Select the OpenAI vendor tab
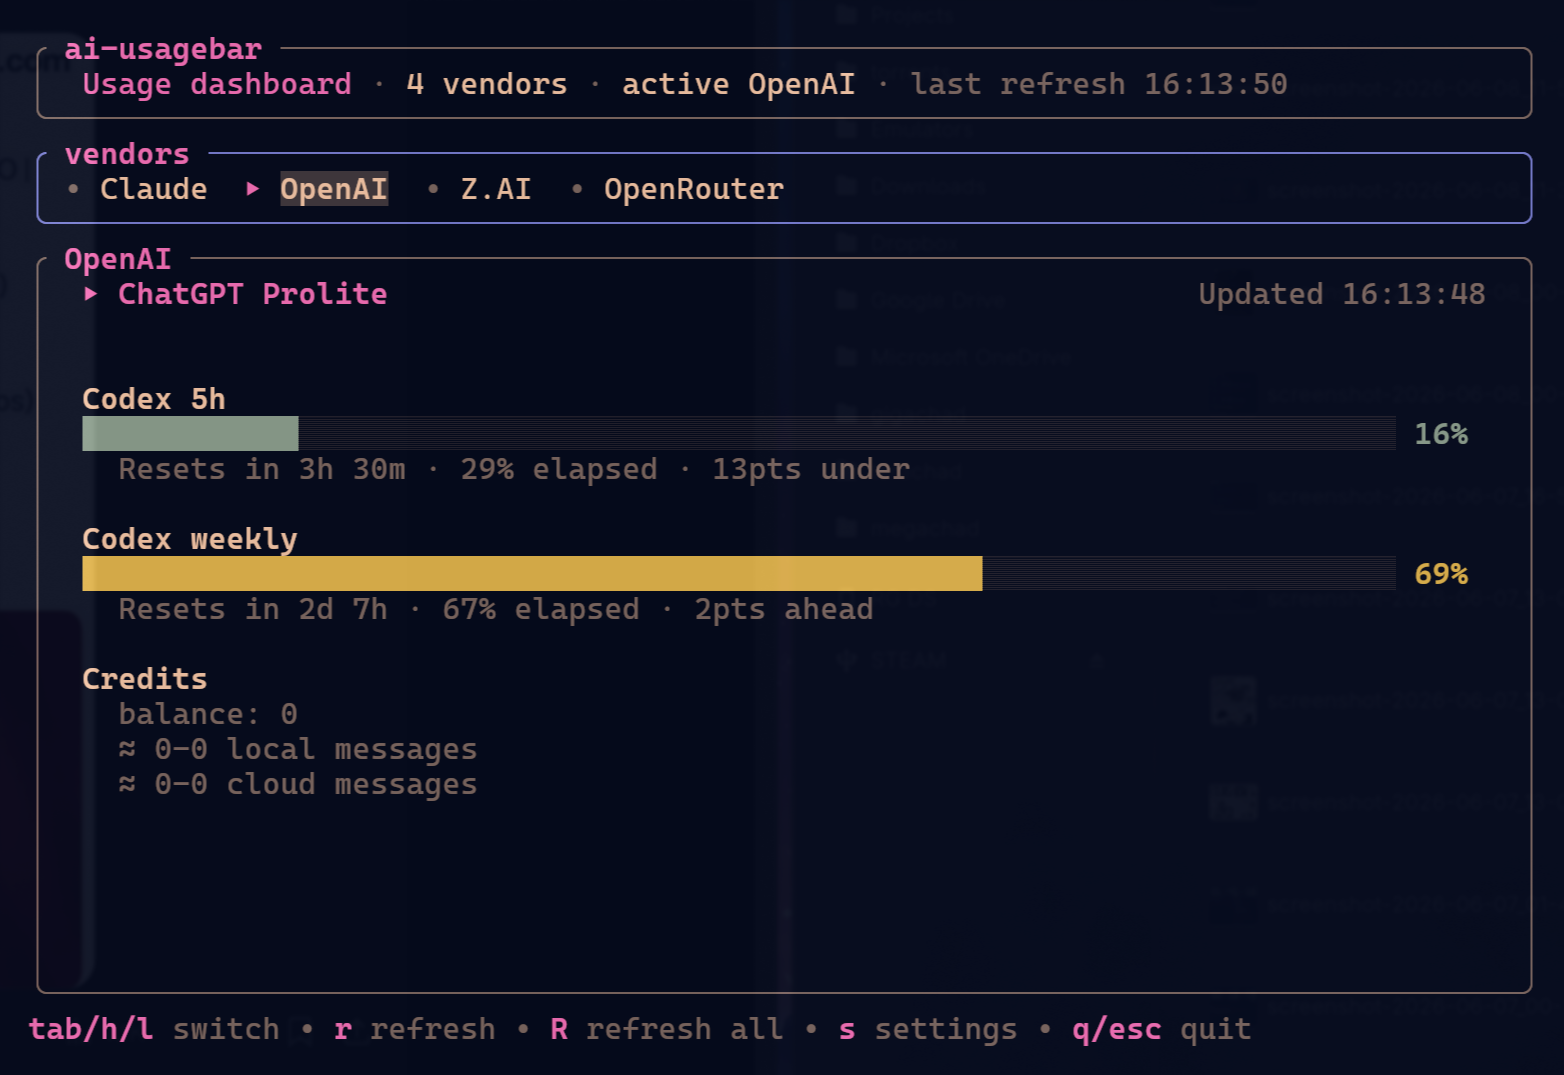This screenshot has width=1564, height=1075. [333, 189]
